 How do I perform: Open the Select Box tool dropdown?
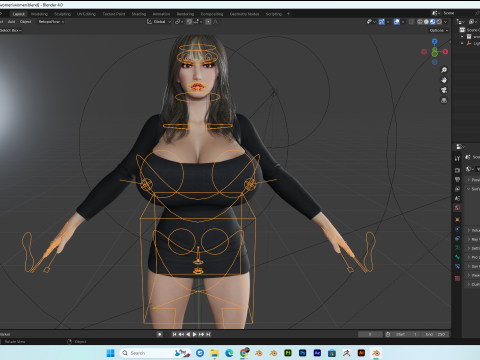[x=11, y=30]
